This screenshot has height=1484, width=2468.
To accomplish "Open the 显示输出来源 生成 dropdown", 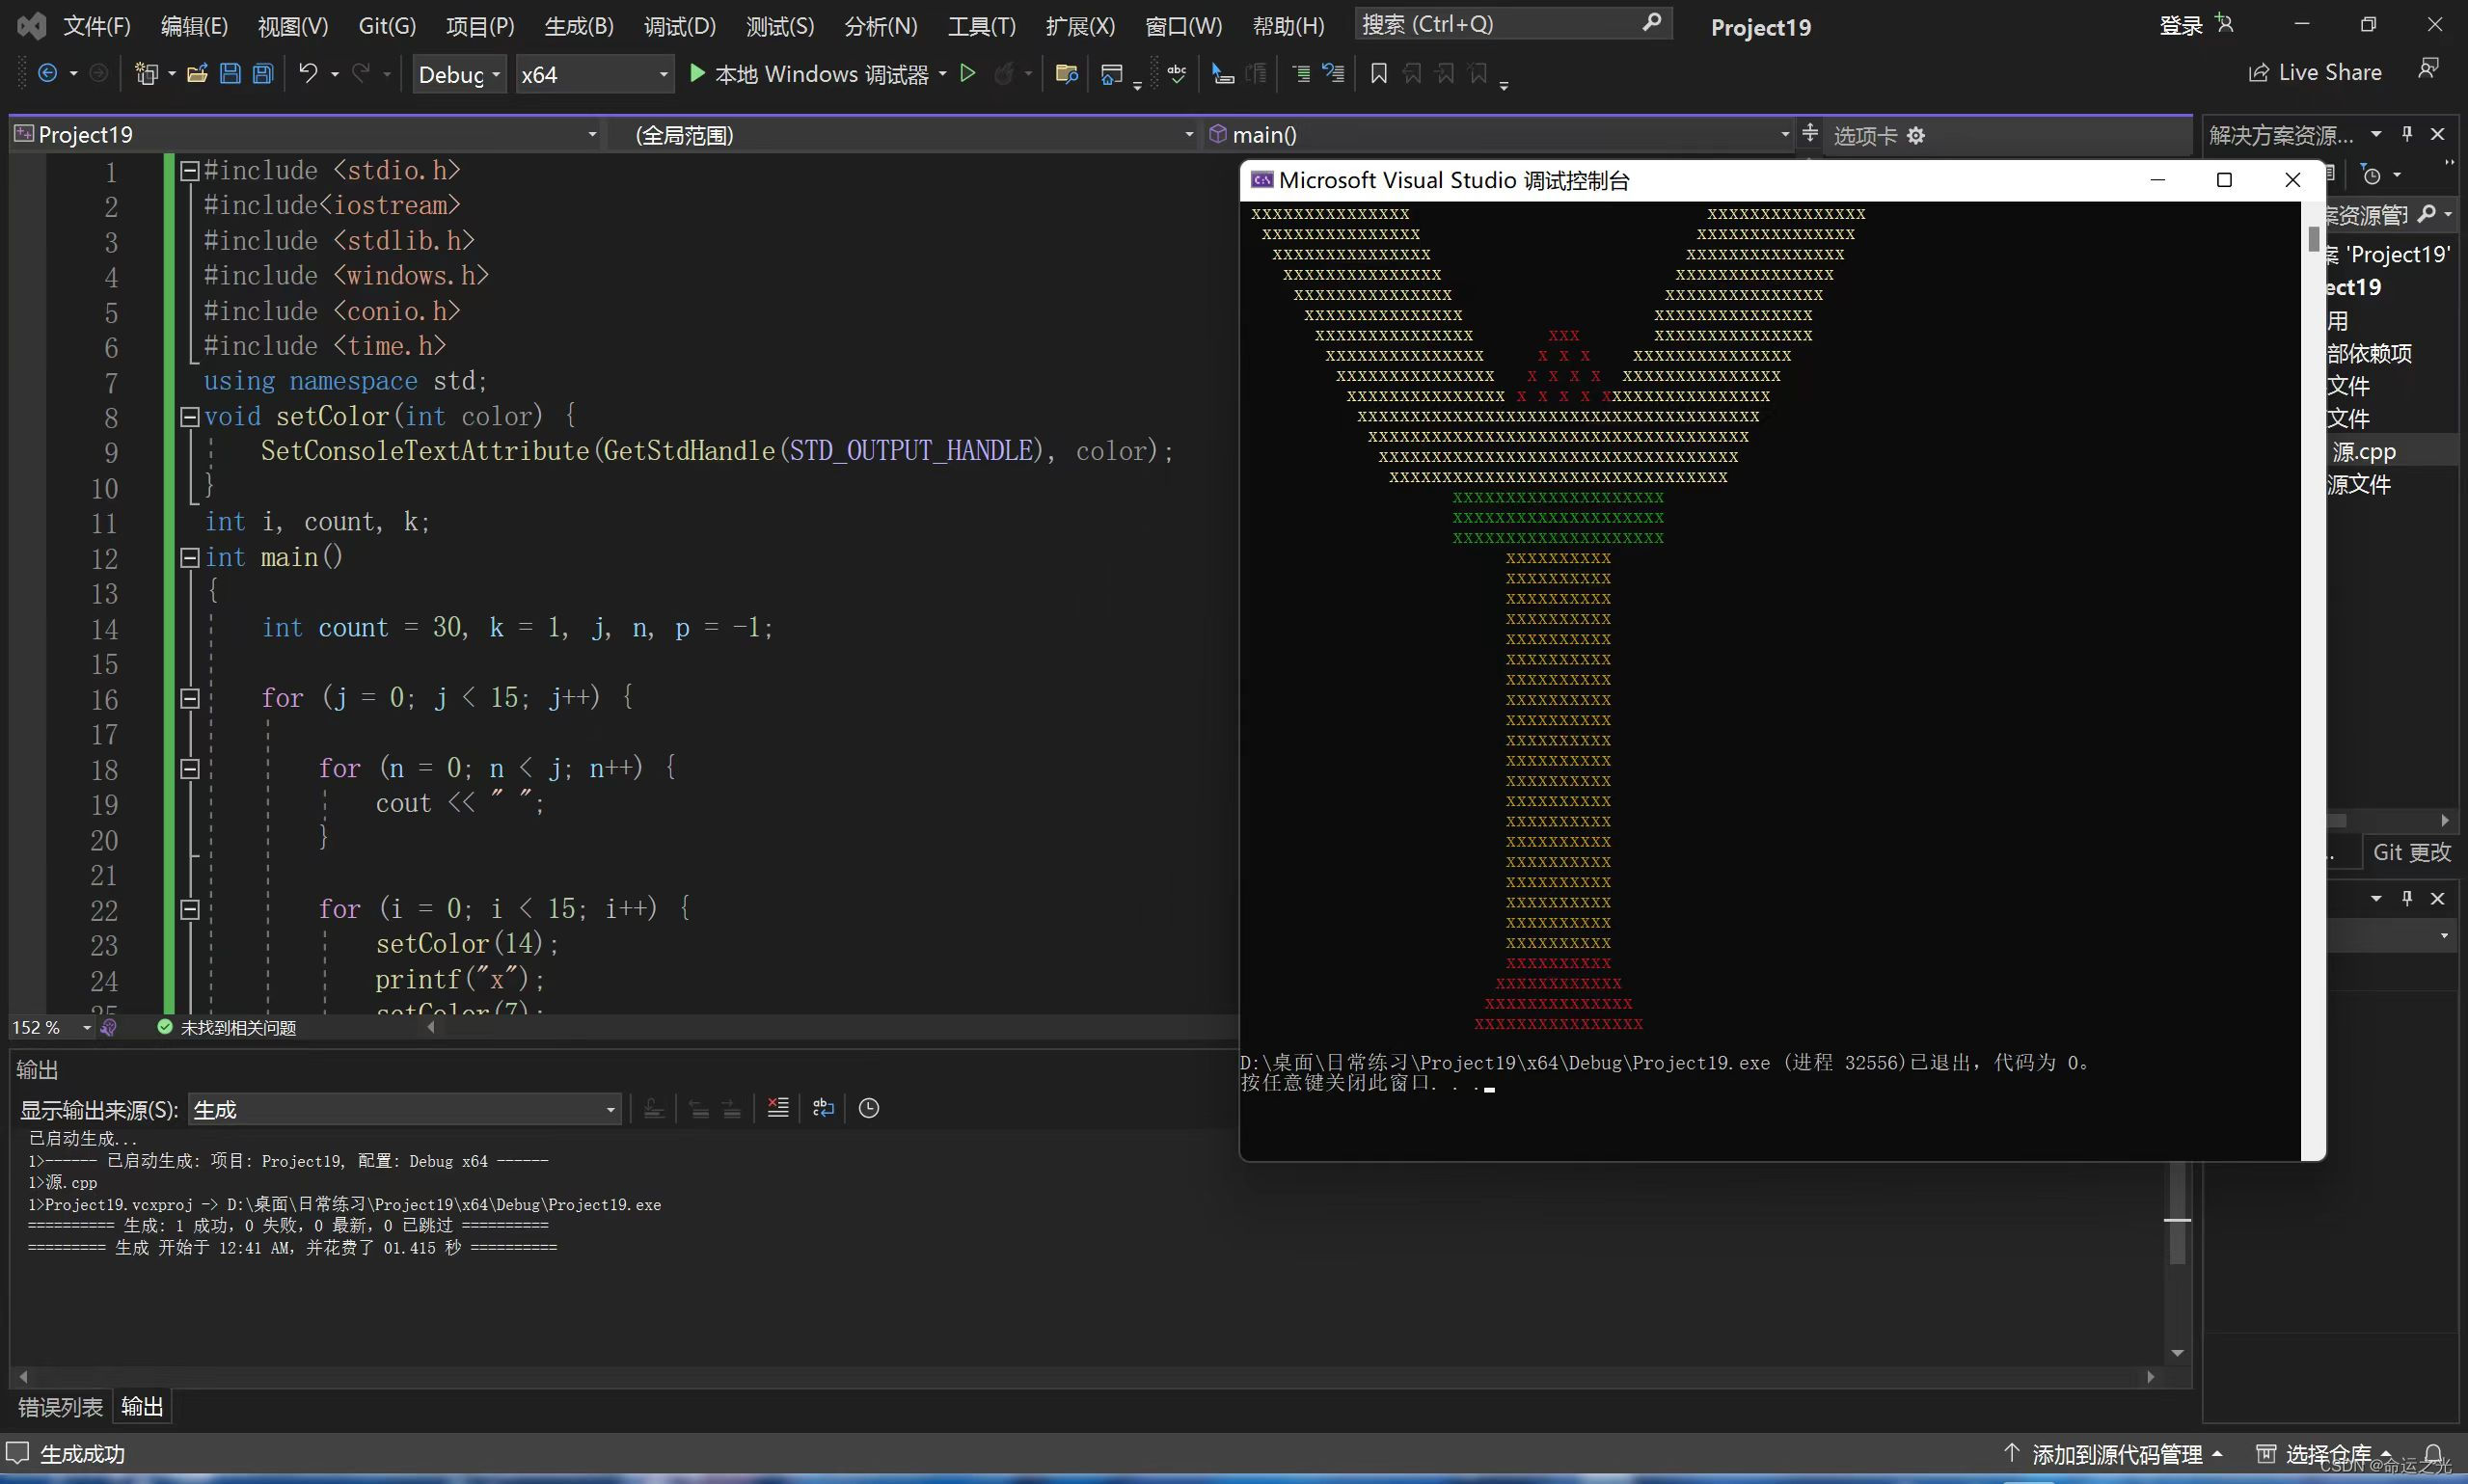I will pos(405,1109).
